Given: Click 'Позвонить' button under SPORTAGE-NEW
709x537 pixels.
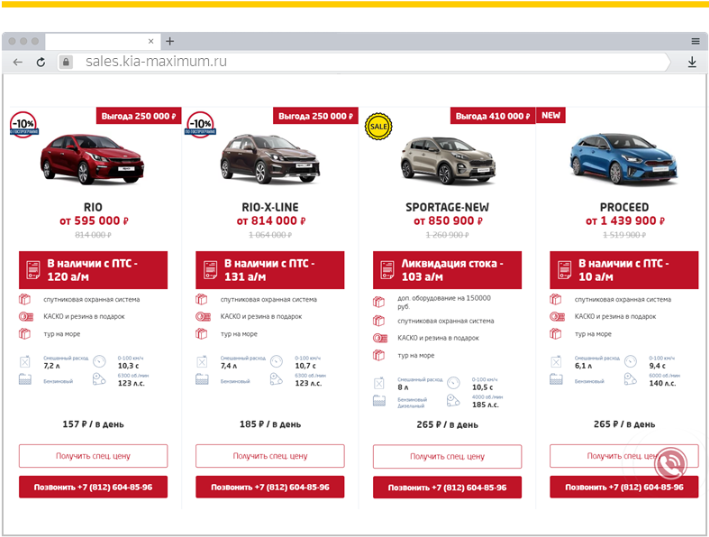Looking at the screenshot, I should [x=447, y=487].
